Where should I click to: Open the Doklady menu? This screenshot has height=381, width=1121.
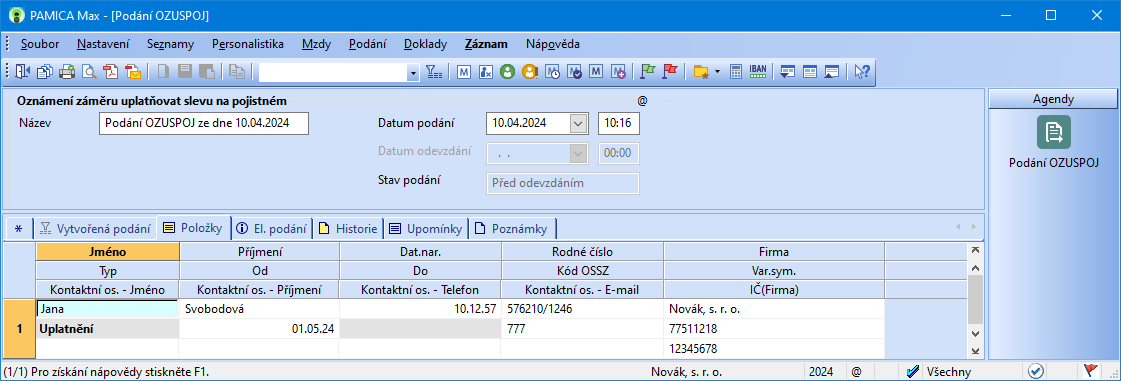click(x=425, y=44)
